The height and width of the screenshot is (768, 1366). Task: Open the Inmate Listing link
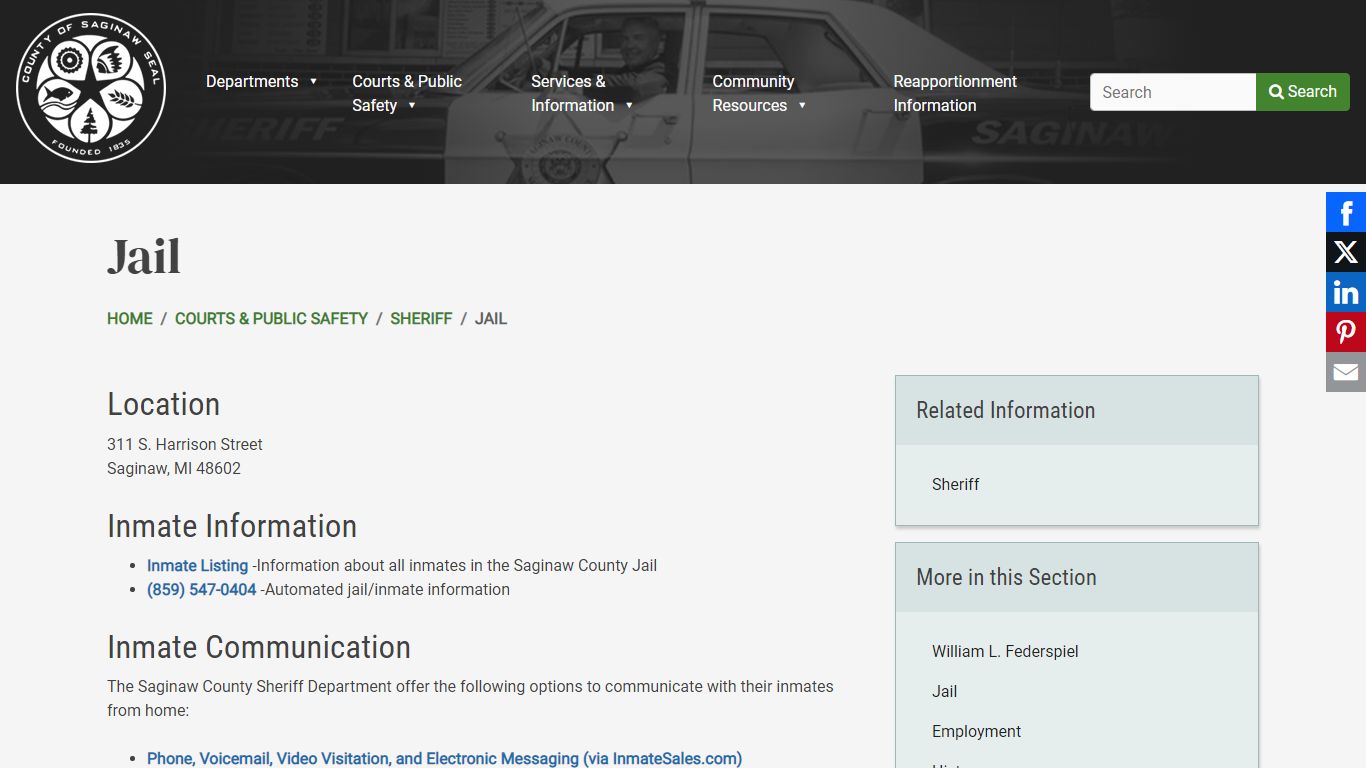click(197, 565)
